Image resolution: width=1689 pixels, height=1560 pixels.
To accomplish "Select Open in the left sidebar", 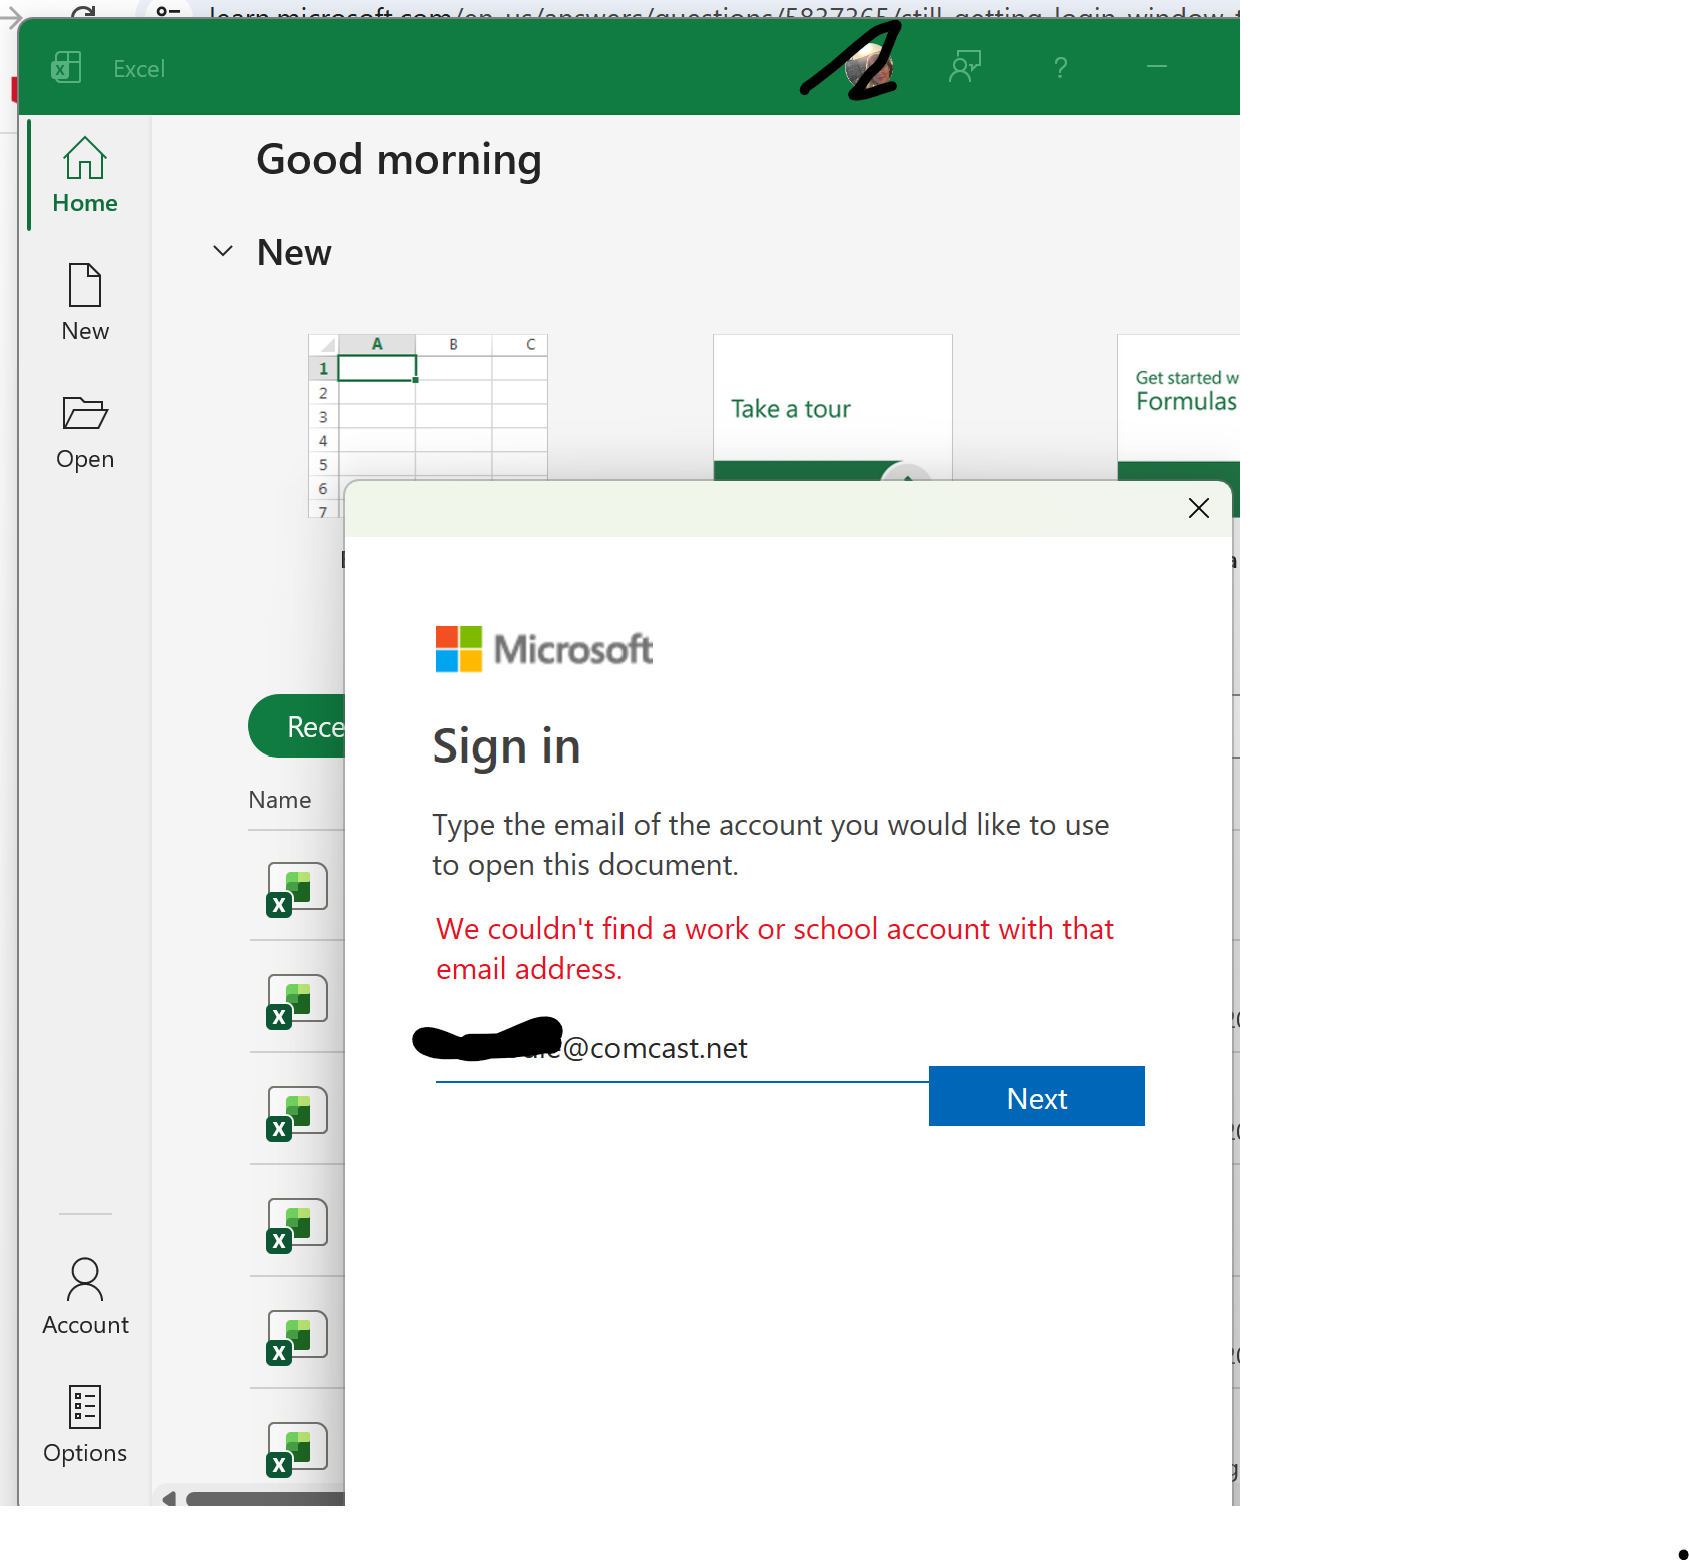I will (x=85, y=432).
